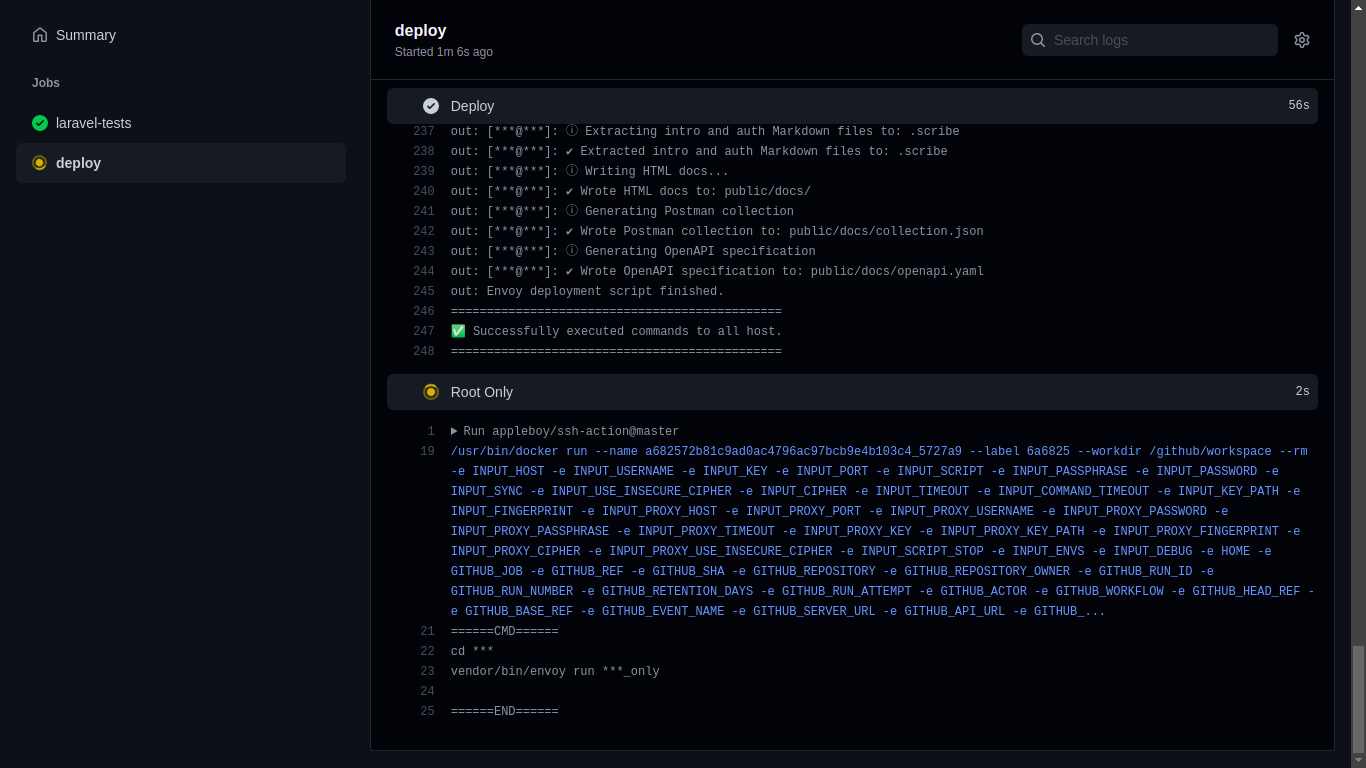The image size is (1366, 768).
Task: Click the 2s duration on Root Only step
Action: click(x=1302, y=392)
